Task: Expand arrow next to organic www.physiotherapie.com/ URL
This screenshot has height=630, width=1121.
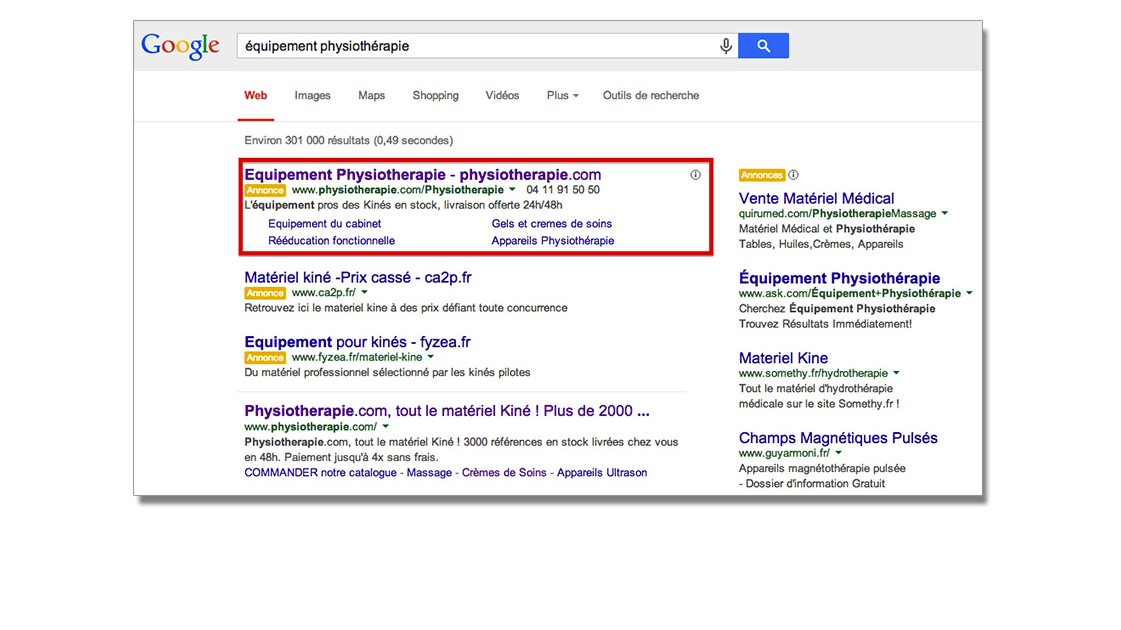Action: pyautogui.click(x=385, y=427)
